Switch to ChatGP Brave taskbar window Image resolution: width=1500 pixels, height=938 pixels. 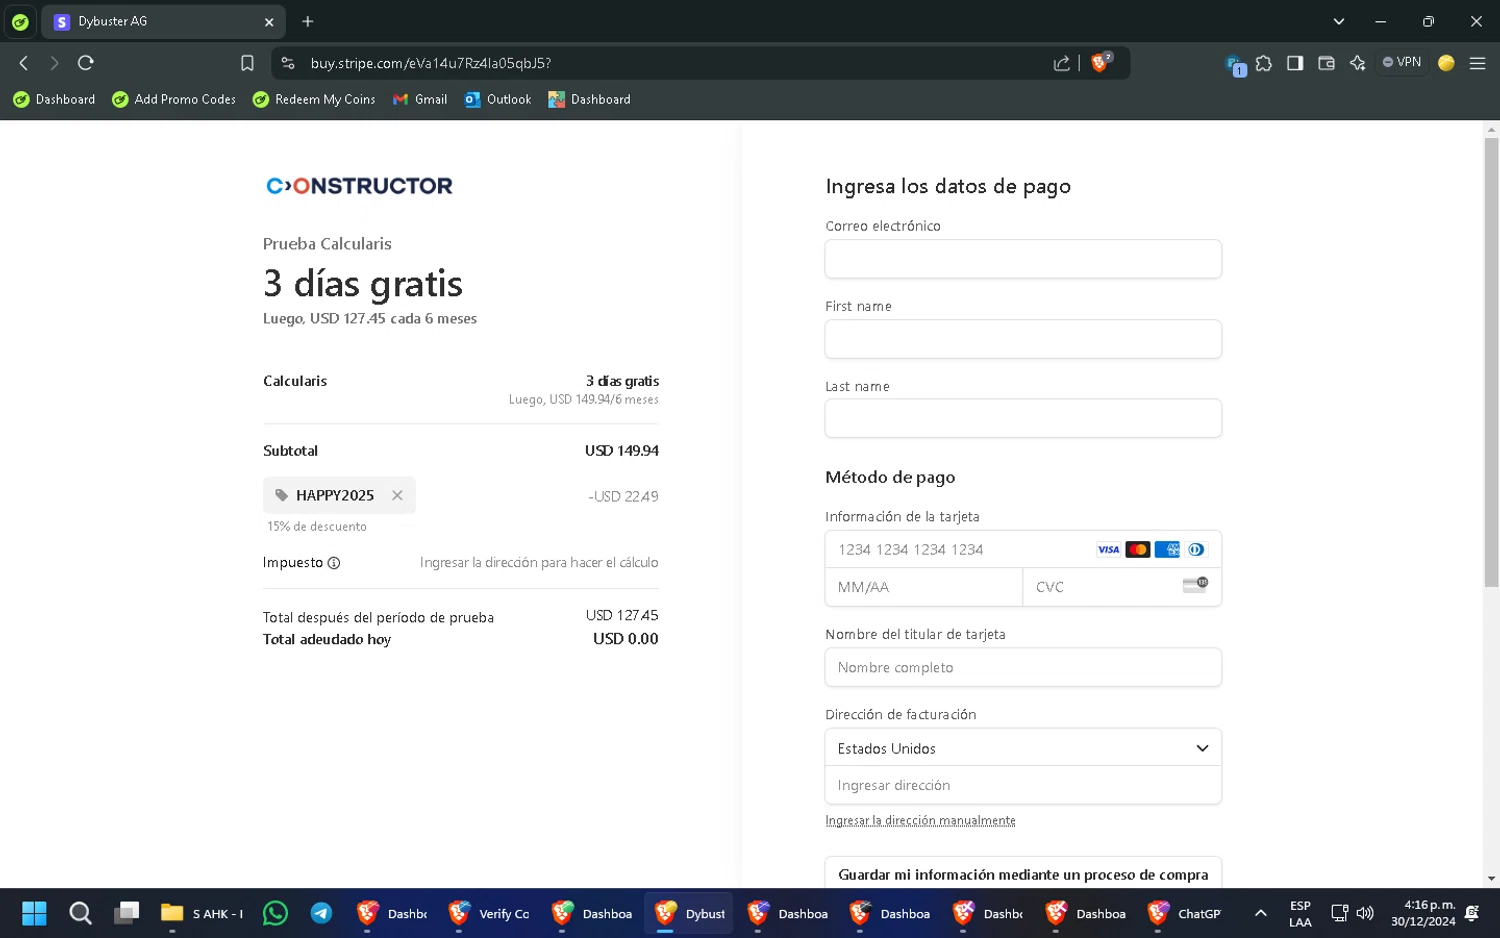1185,913
